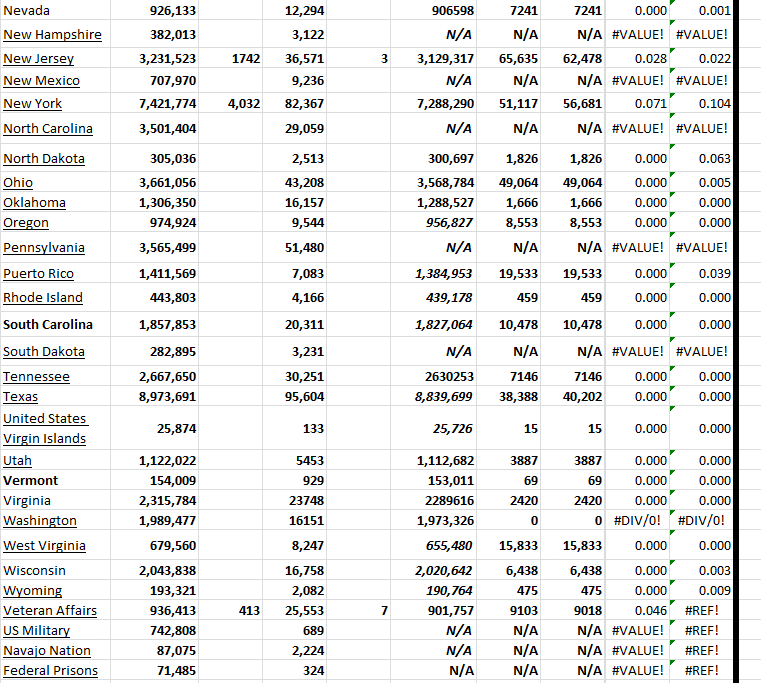
Task: Select cell with value 1742
Action: [231, 59]
